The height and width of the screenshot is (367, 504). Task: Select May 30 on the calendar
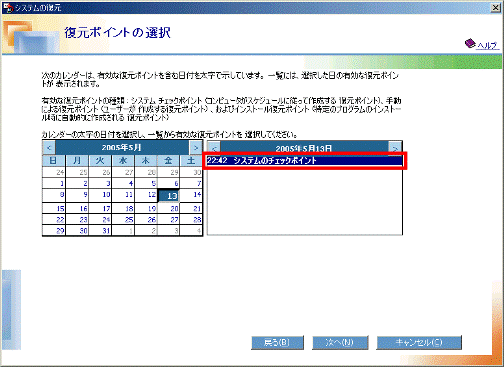pos(77,231)
